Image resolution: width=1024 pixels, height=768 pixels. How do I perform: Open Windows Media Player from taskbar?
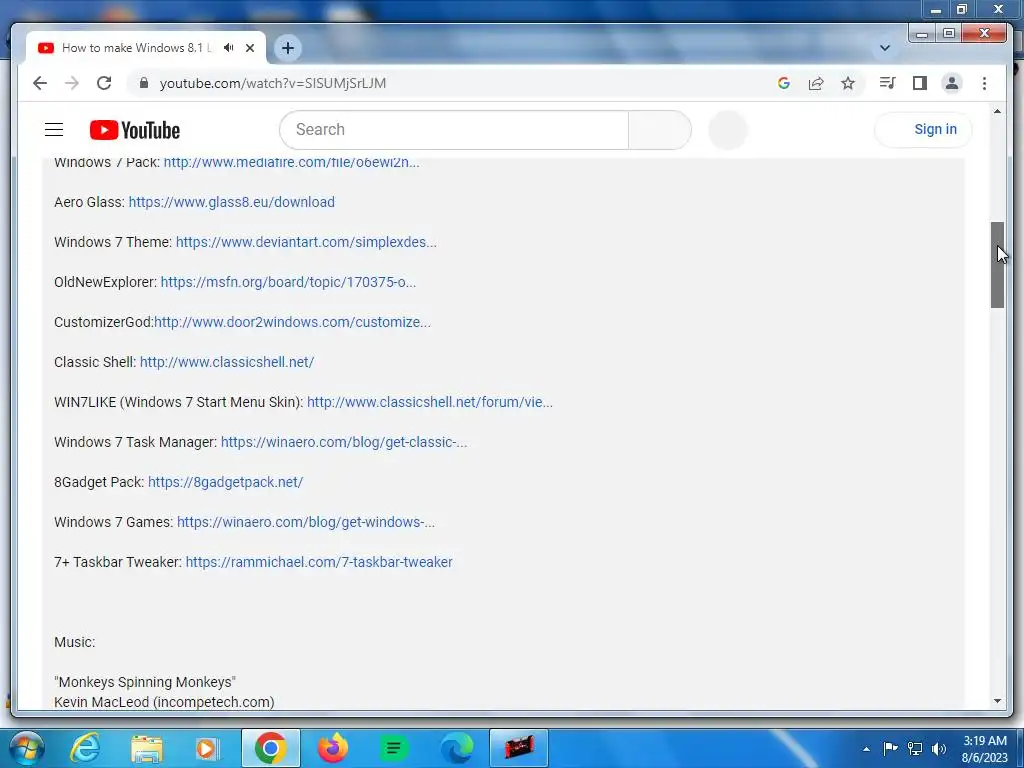pos(208,748)
